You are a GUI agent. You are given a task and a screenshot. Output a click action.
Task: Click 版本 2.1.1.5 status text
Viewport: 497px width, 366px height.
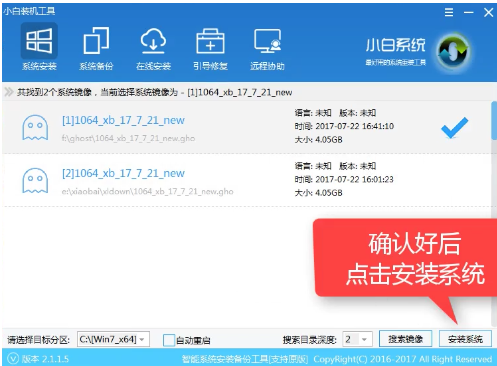click(x=45, y=359)
